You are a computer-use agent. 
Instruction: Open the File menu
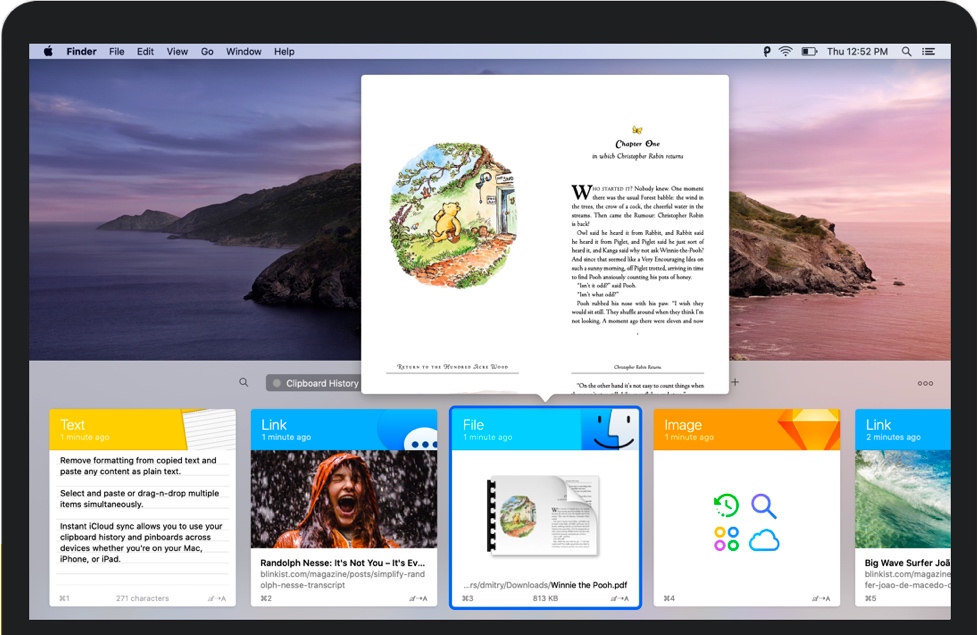pos(117,51)
